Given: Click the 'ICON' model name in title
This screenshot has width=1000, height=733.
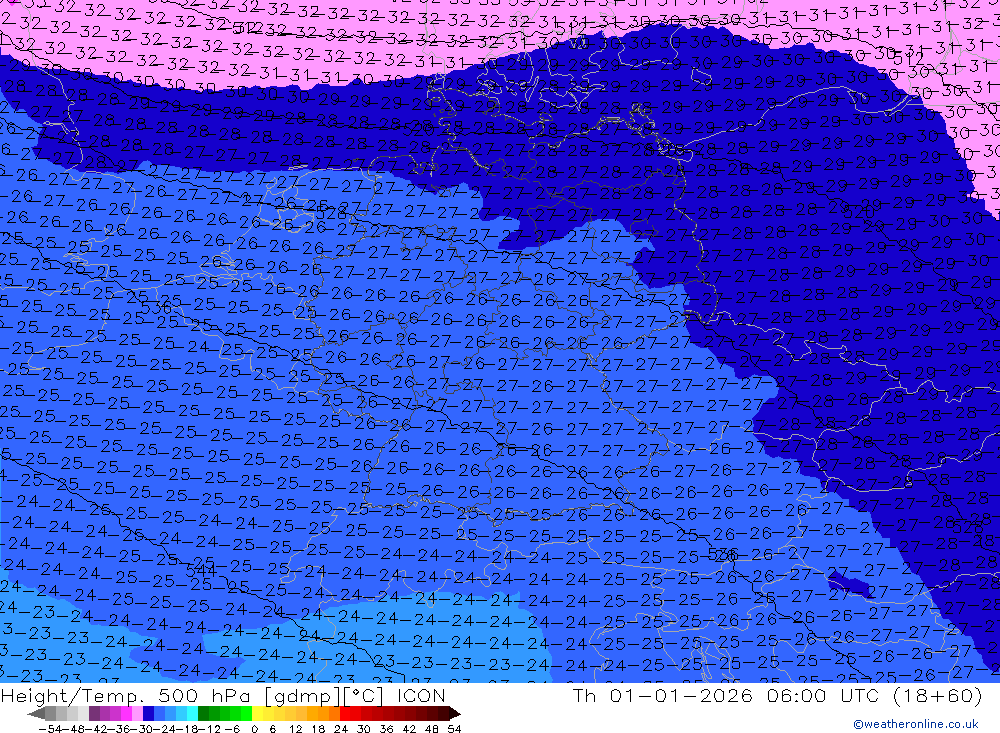Looking at the screenshot, I should point(421,695).
